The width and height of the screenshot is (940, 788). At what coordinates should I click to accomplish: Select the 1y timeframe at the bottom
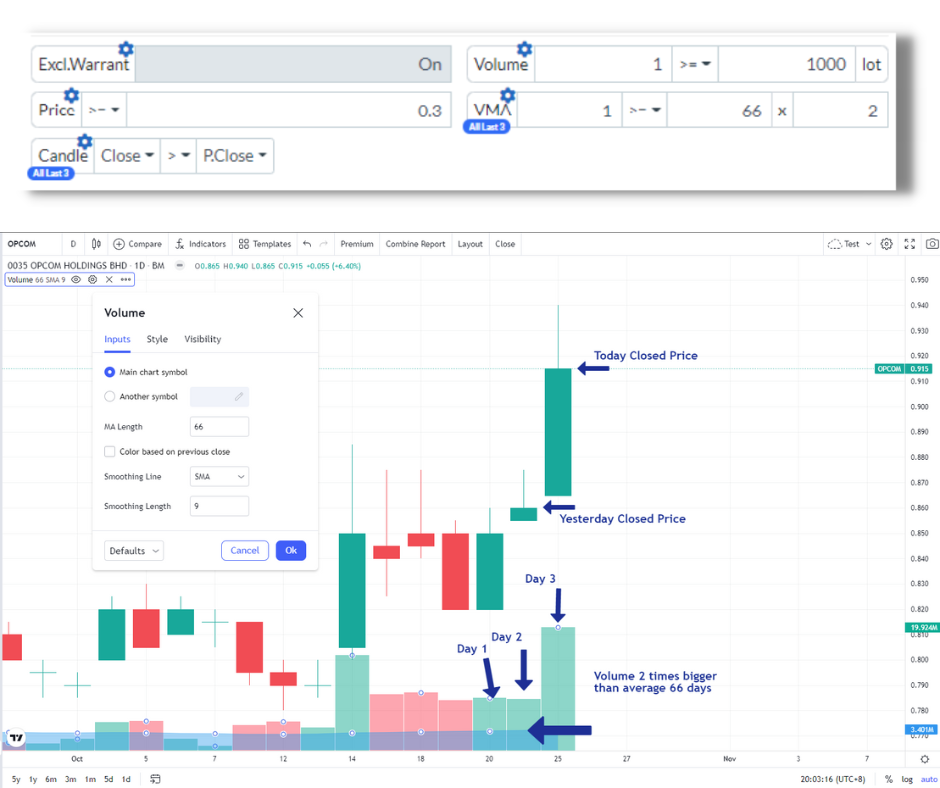click(32, 778)
